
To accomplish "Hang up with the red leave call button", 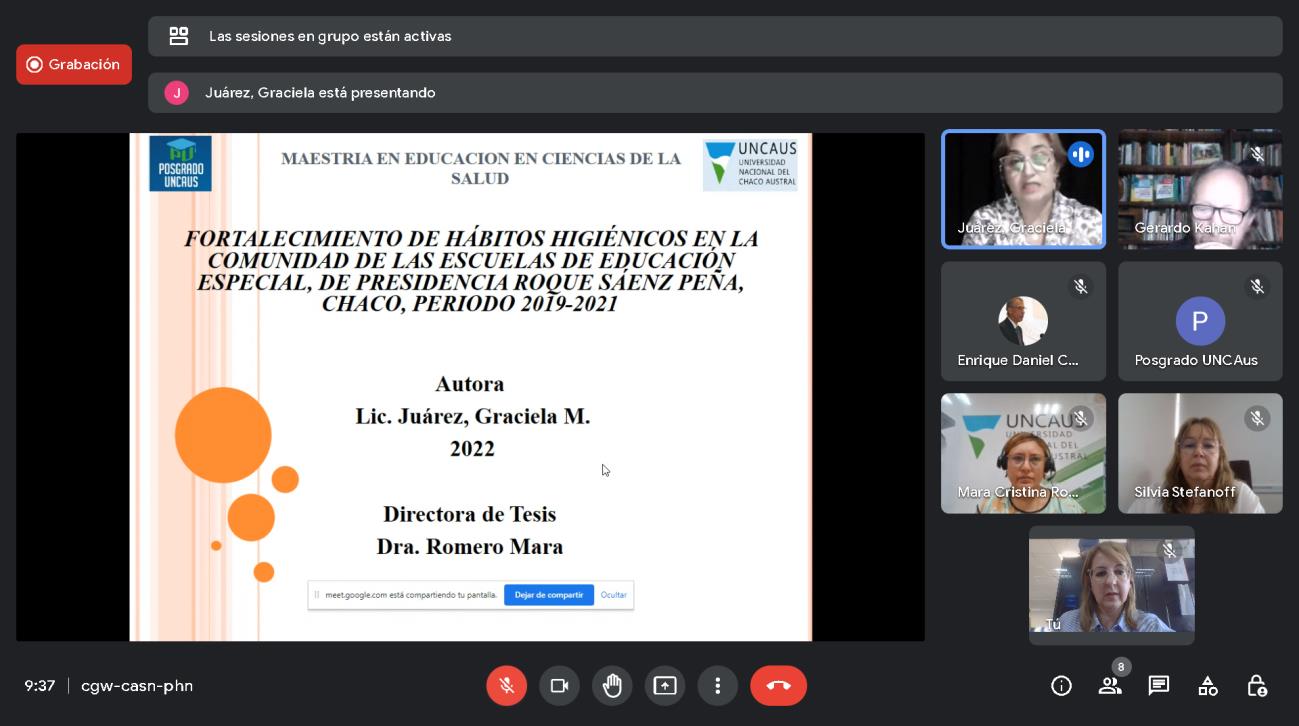I will [x=778, y=686].
